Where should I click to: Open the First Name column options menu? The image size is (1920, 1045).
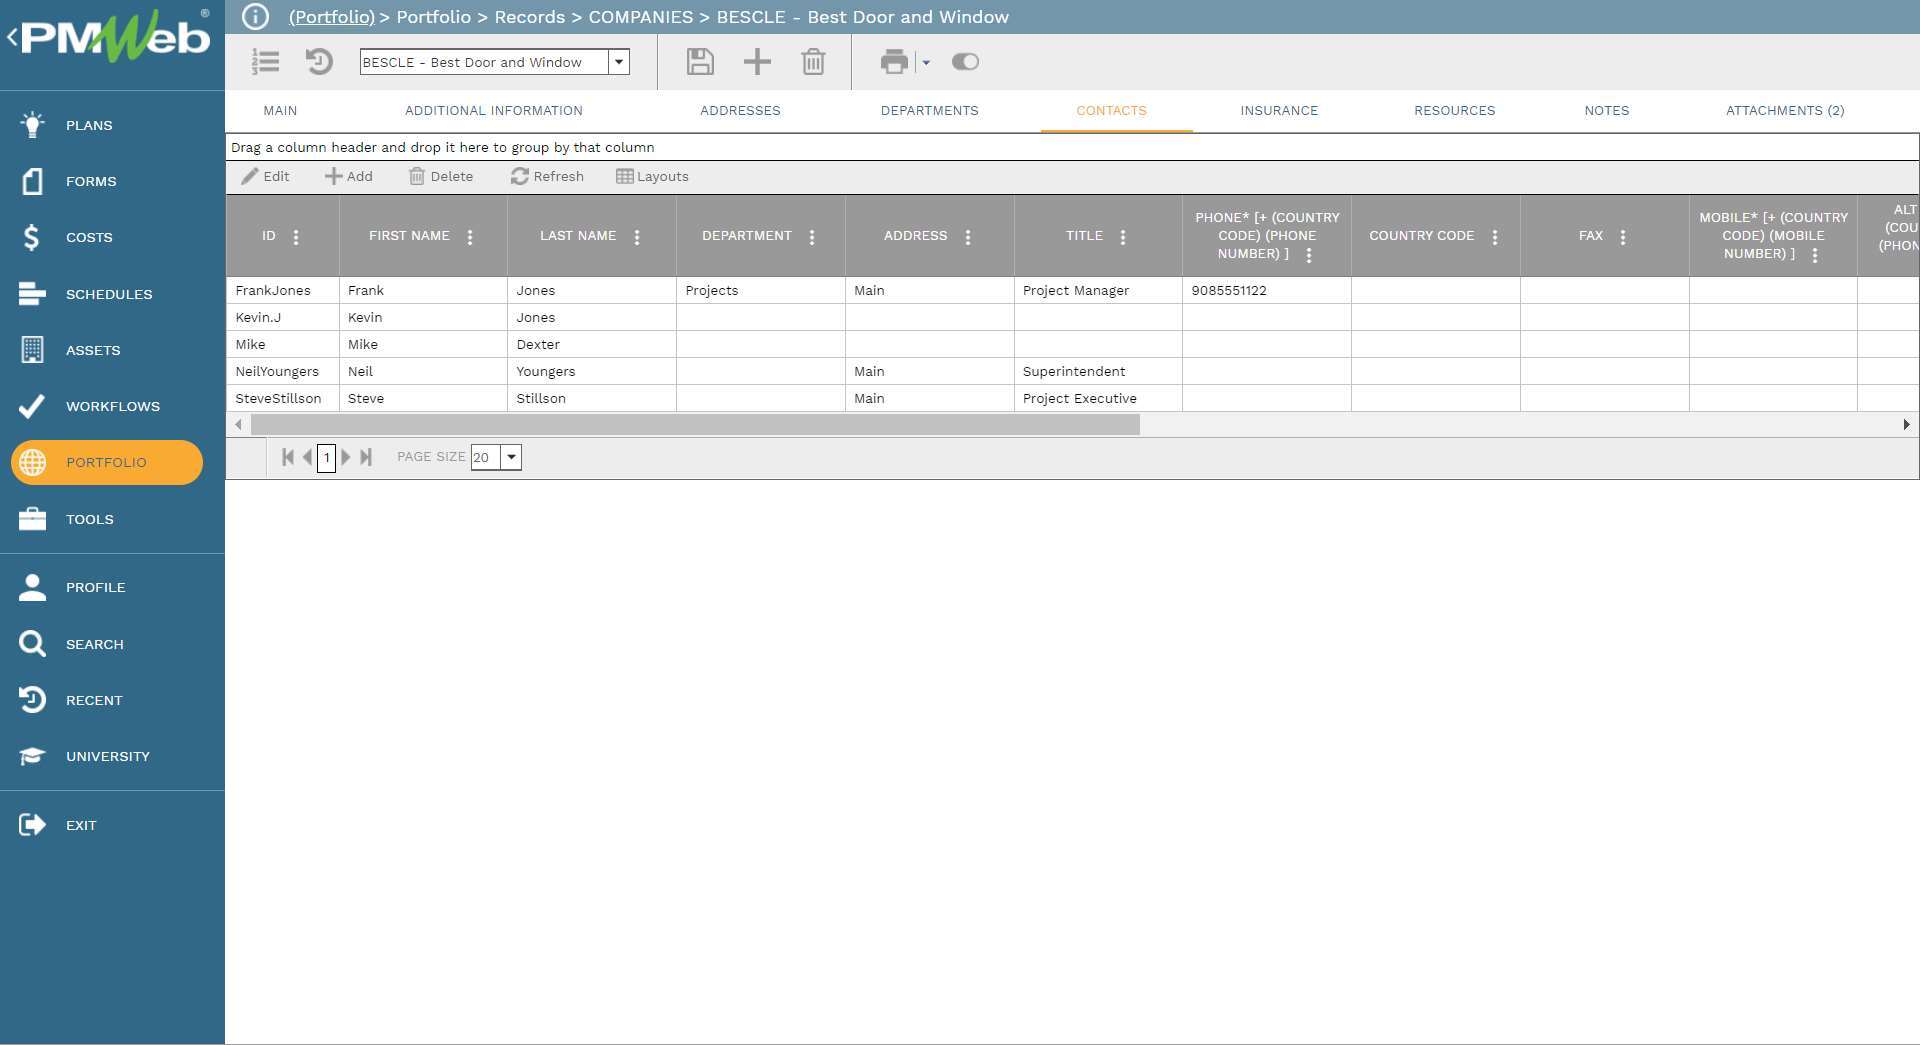[x=470, y=237]
